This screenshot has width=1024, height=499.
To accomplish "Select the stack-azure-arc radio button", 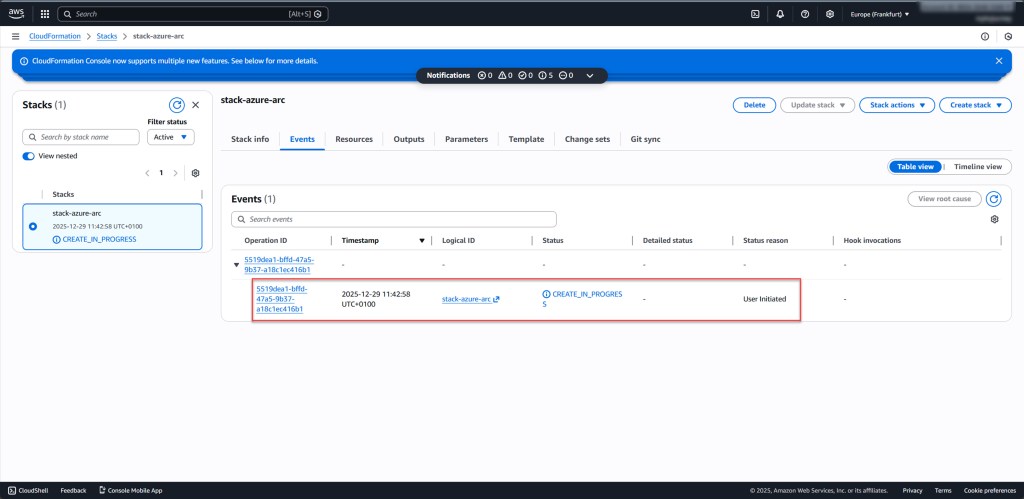I will [33, 226].
